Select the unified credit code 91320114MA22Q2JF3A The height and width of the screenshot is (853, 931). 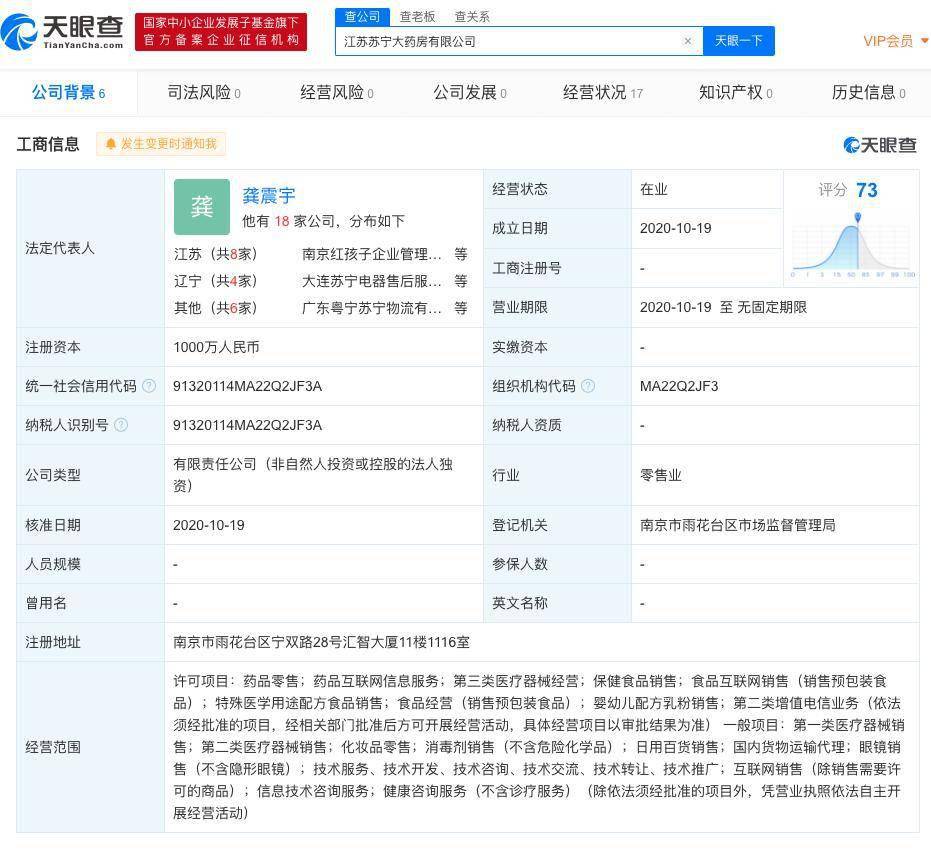[x=248, y=386]
